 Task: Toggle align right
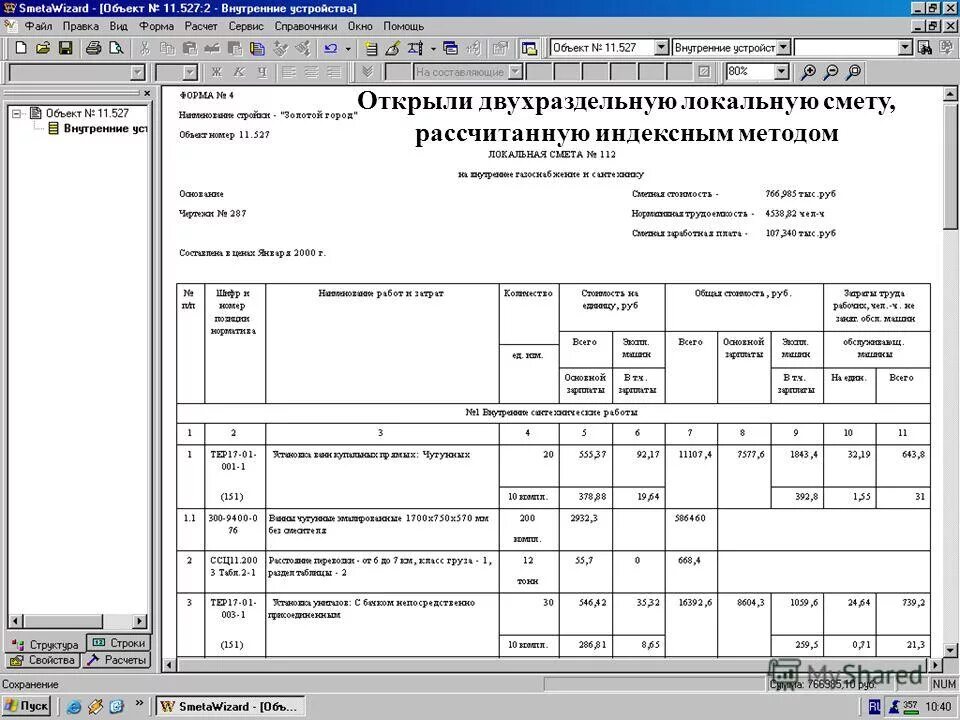tap(334, 72)
